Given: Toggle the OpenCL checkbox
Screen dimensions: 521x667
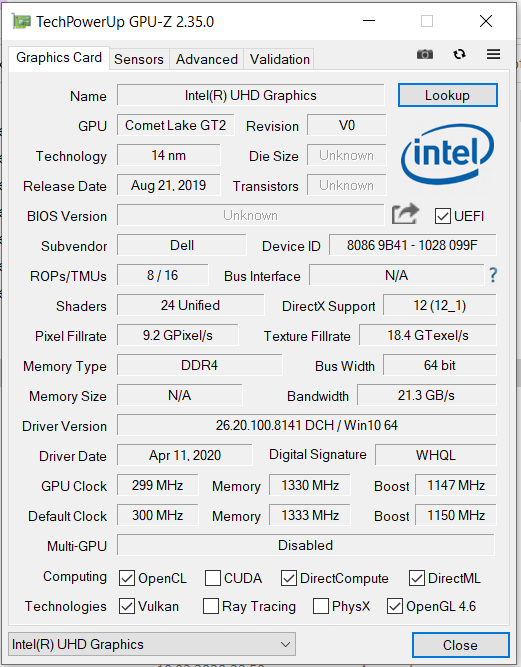Looking at the screenshot, I should [127, 578].
